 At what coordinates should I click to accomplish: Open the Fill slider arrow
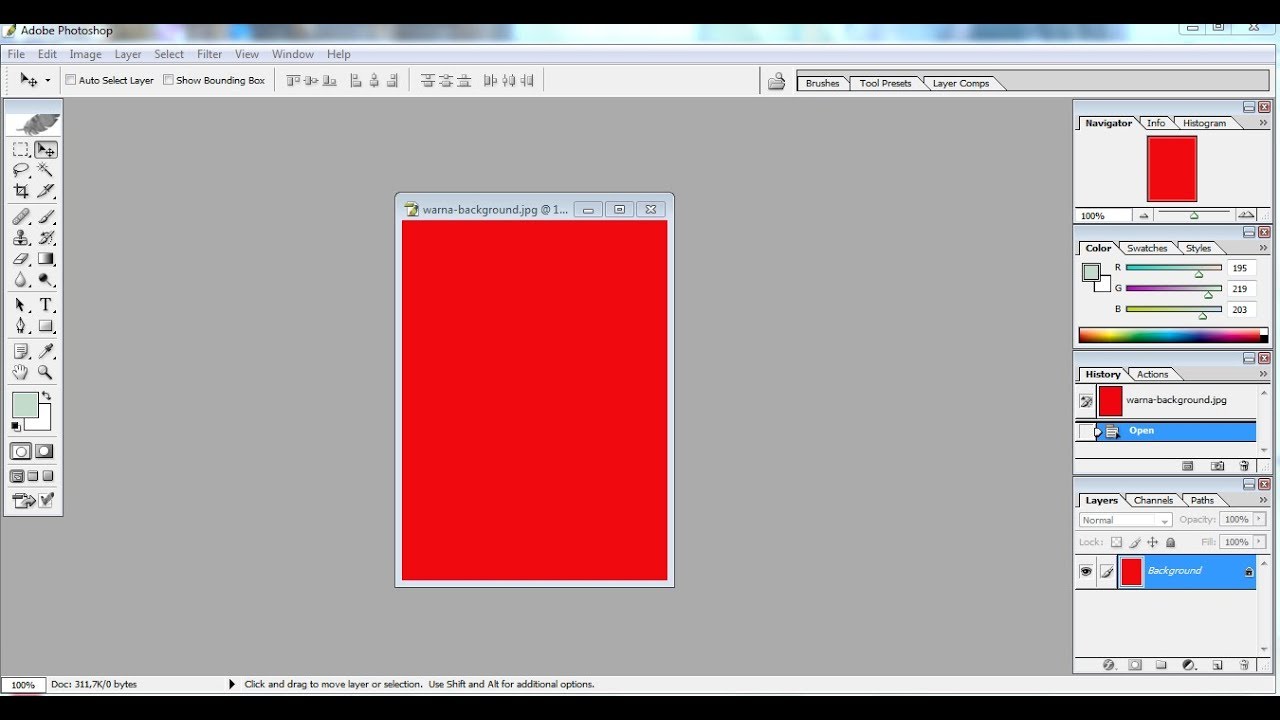tap(1257, 542)
